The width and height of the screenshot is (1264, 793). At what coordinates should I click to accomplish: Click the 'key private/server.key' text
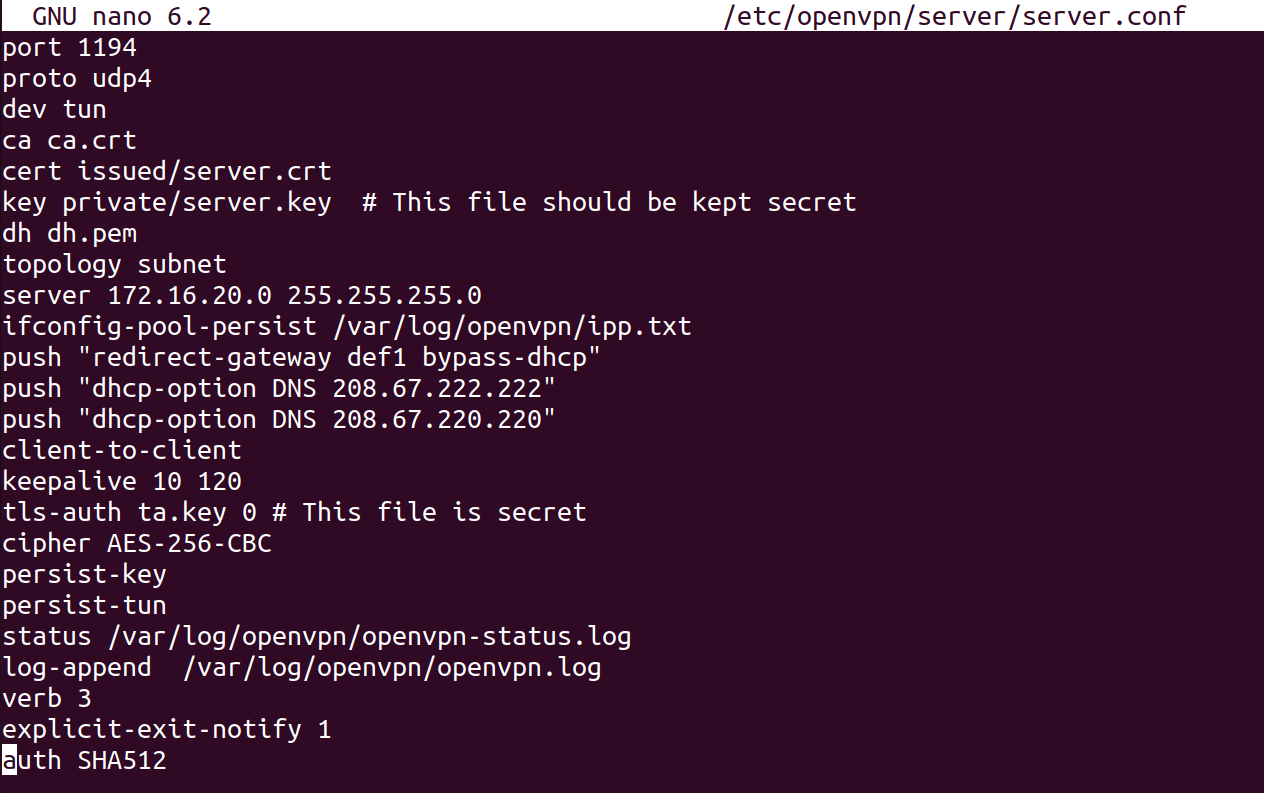coord(166,202)
